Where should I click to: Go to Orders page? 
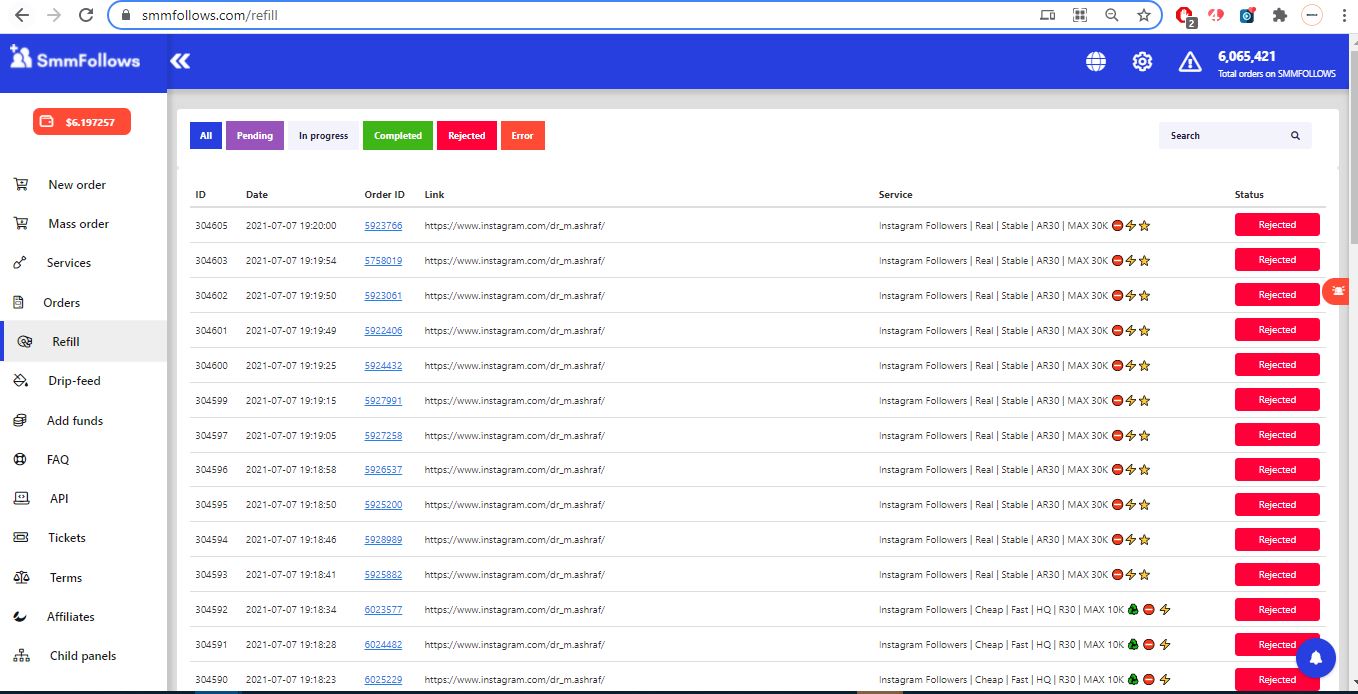tap(62, 303)
